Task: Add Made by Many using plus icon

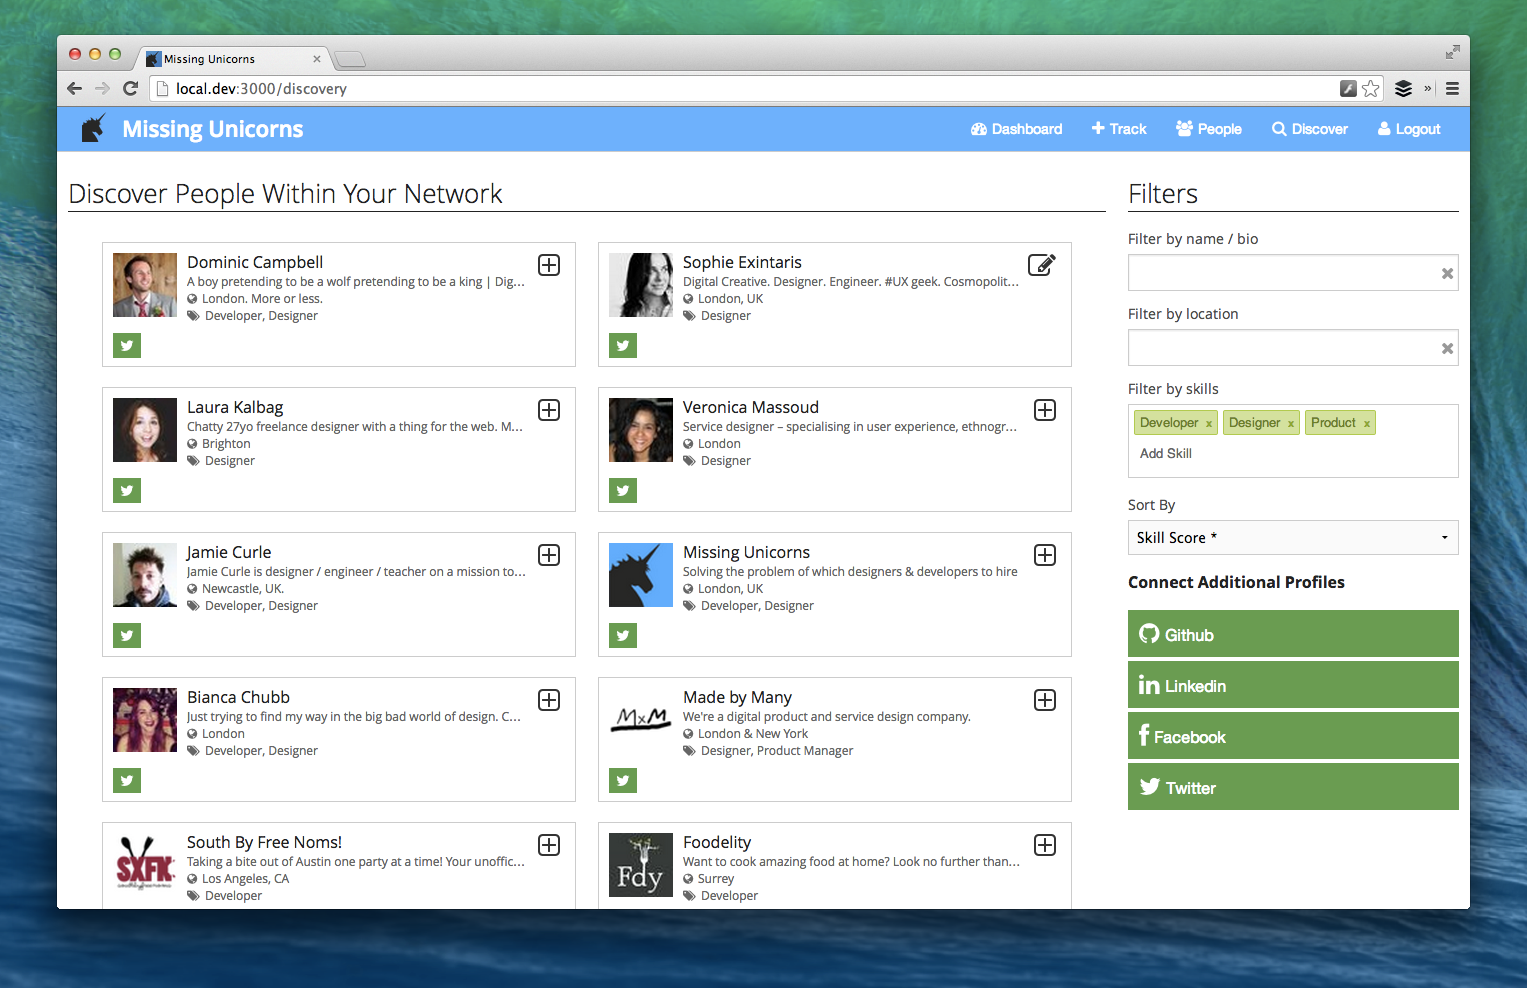Action: 1045,700
